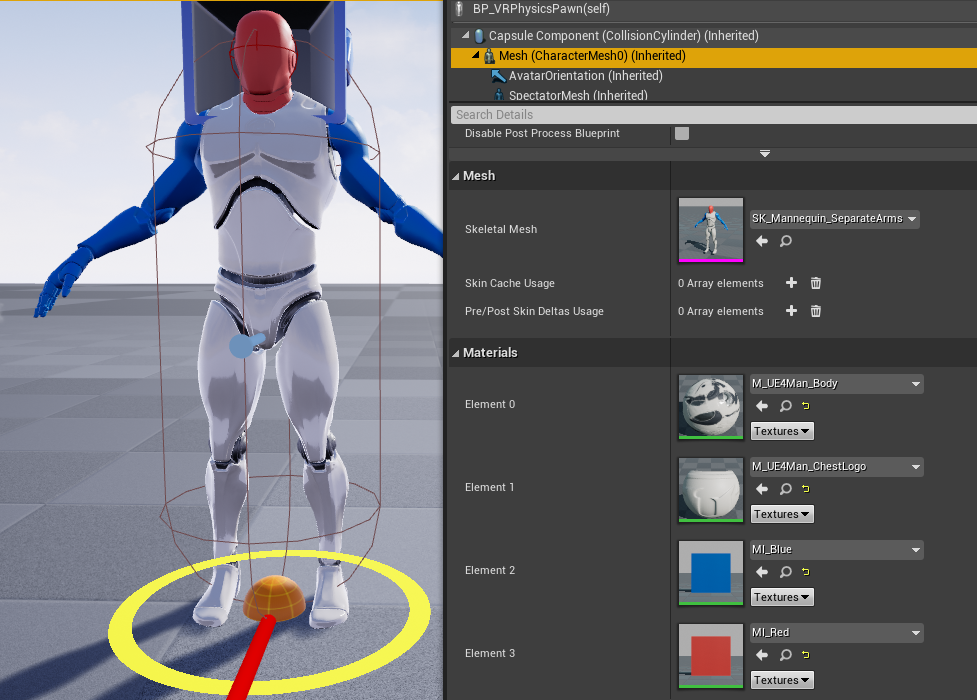
Task: Open the MI_Blue material dropdown
Action: (837, 550)
